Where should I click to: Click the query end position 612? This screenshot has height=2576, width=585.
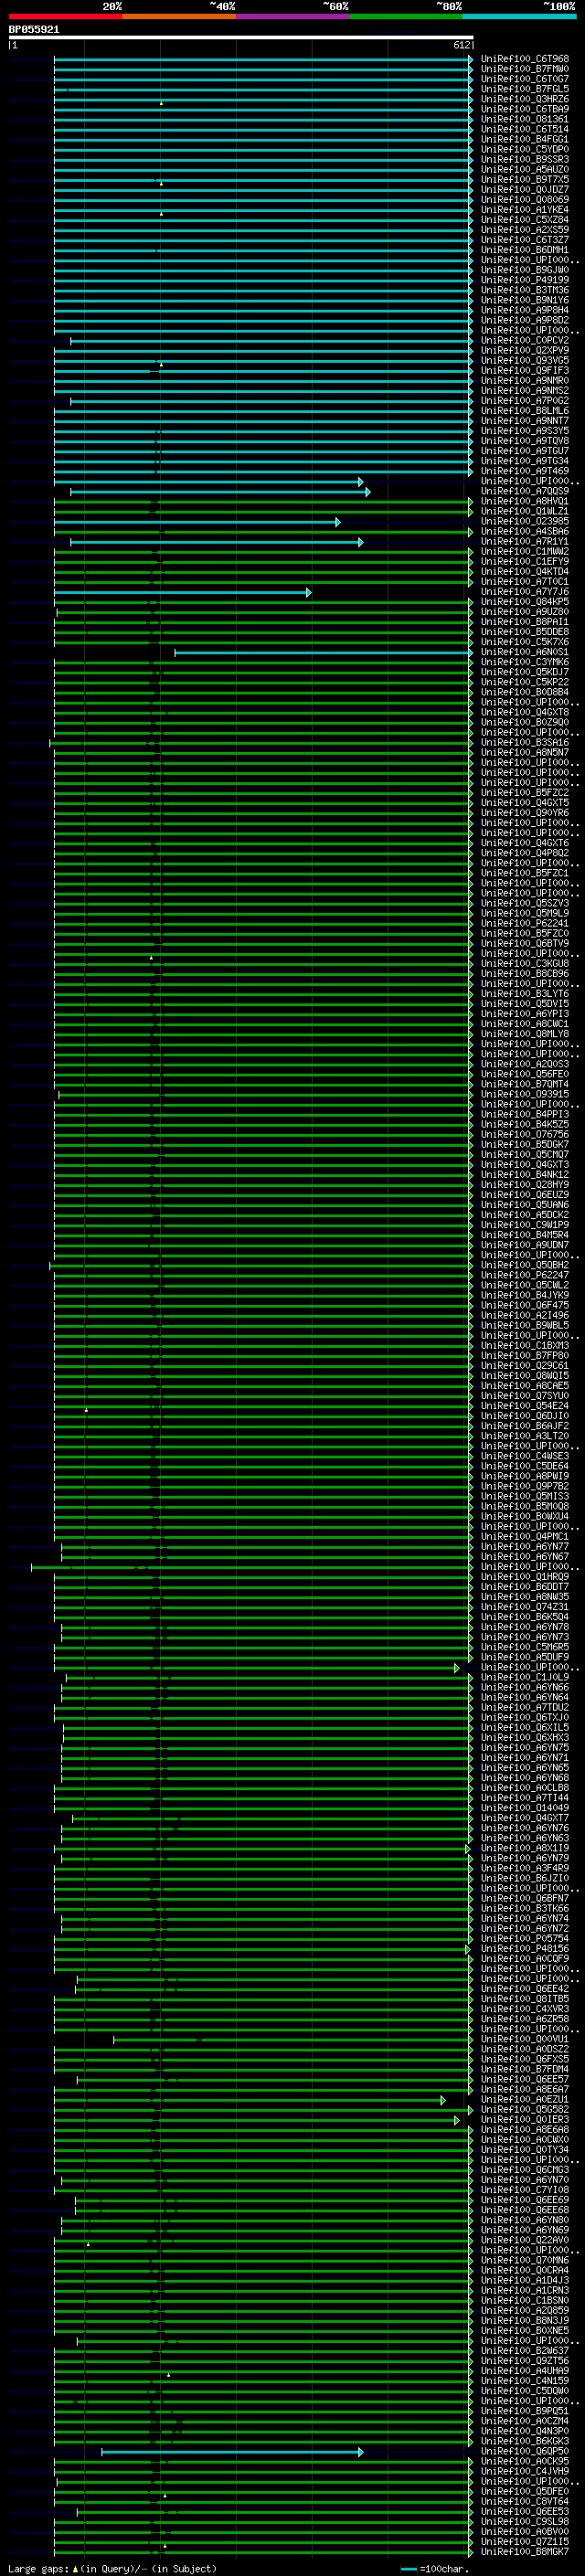[x=461, y=45]
